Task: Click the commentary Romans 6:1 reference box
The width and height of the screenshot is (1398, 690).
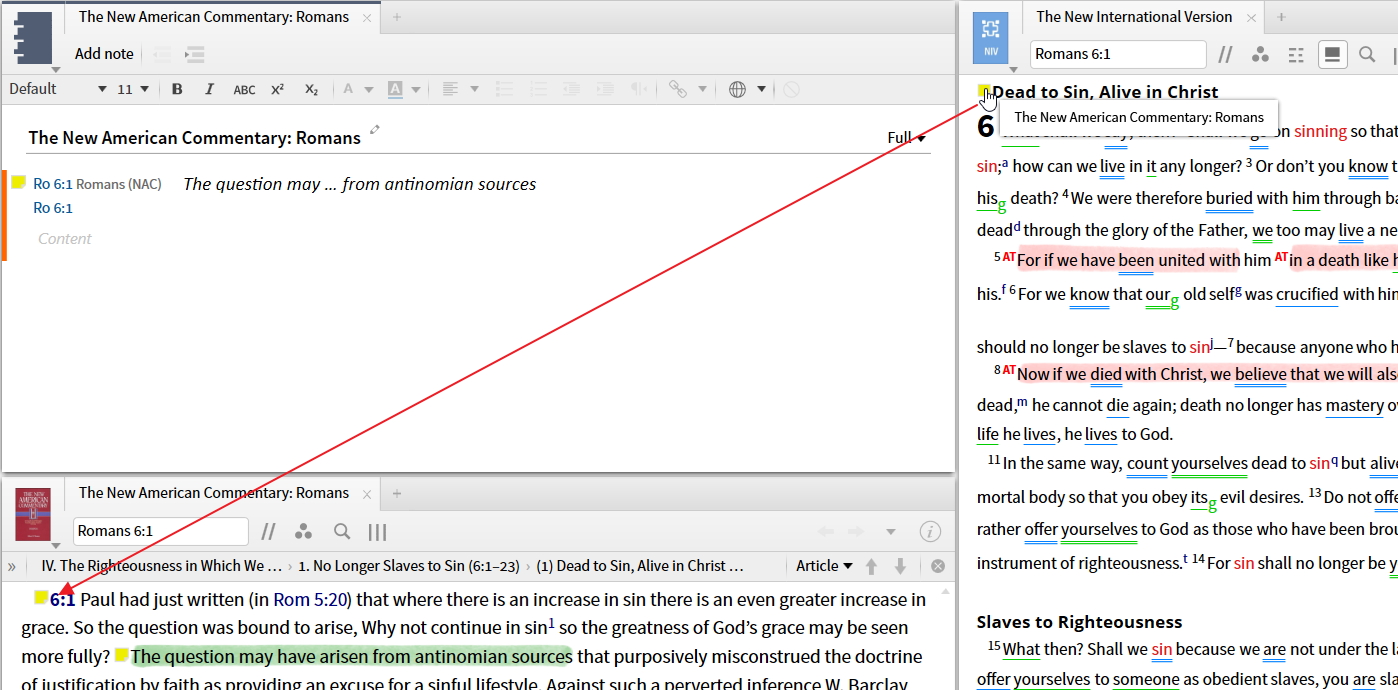Action: pos(160,531)
